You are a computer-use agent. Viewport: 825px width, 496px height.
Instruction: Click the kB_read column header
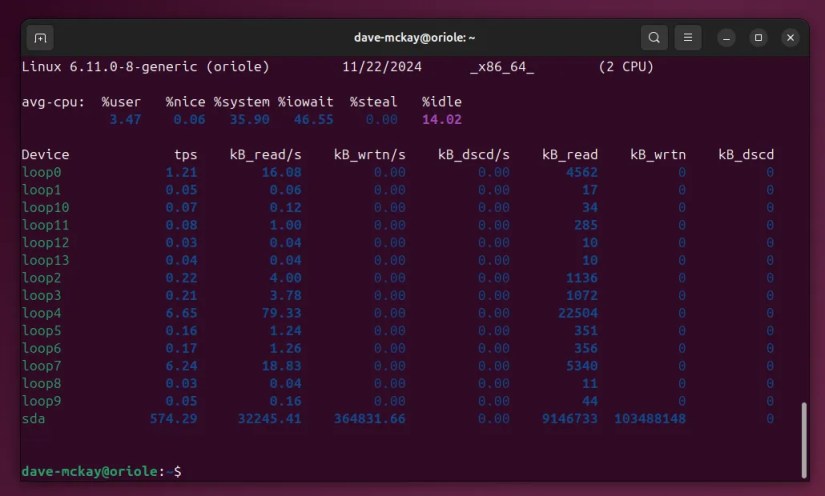570,155
